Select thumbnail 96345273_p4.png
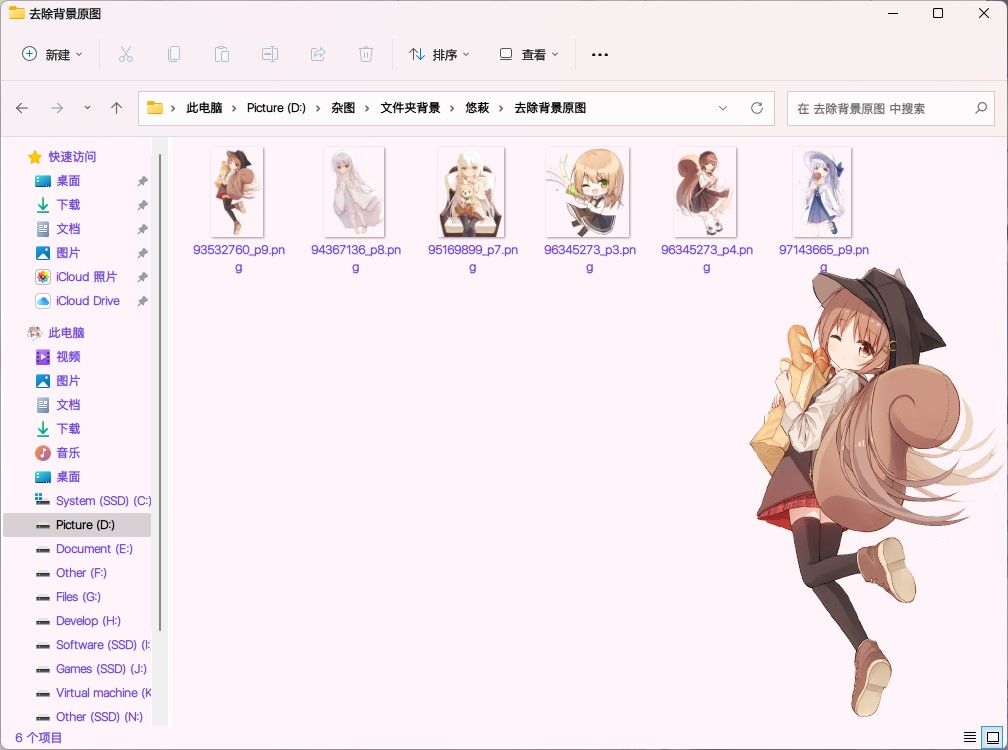Viewport: 1008px width, 750px height. tap(706, 192)
